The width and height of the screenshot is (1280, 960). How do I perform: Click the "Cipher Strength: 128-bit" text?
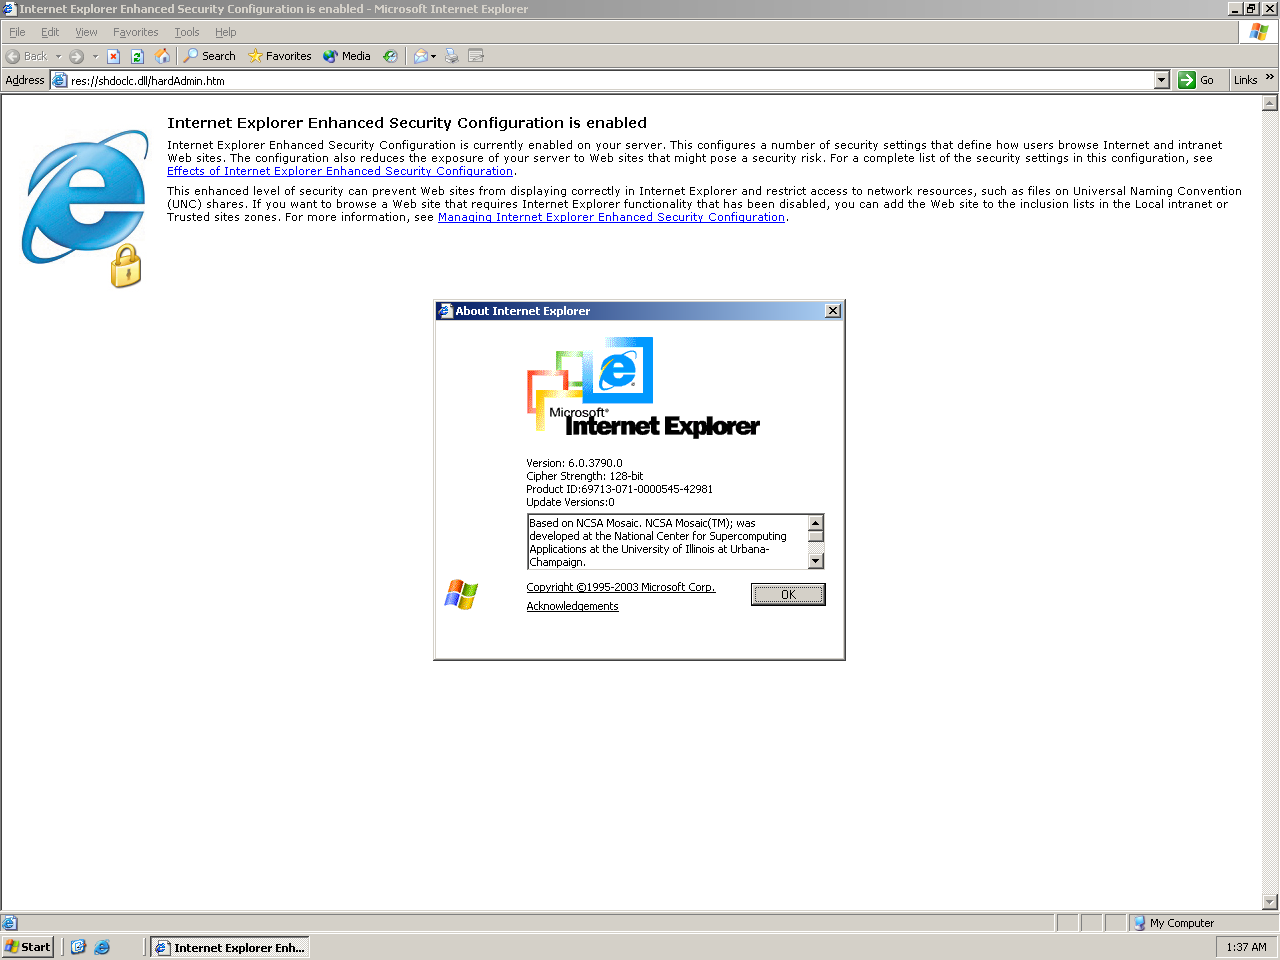(x=585, y=476)
